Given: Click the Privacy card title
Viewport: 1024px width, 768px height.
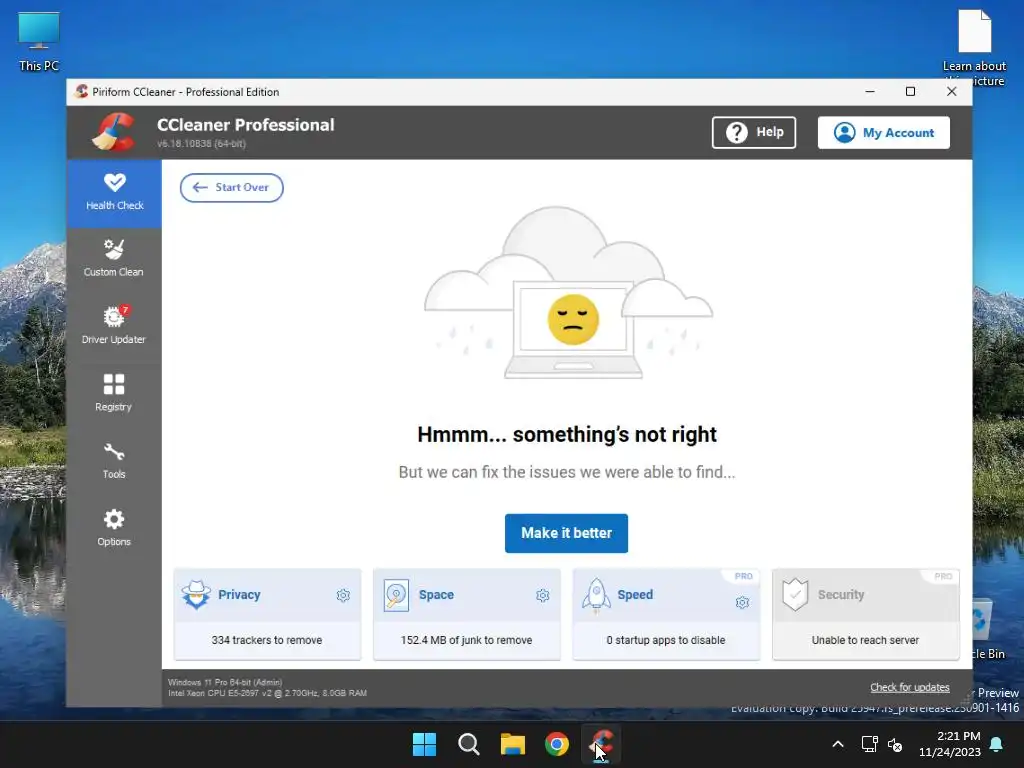Looking at the screenshot, I should (239, 594).
